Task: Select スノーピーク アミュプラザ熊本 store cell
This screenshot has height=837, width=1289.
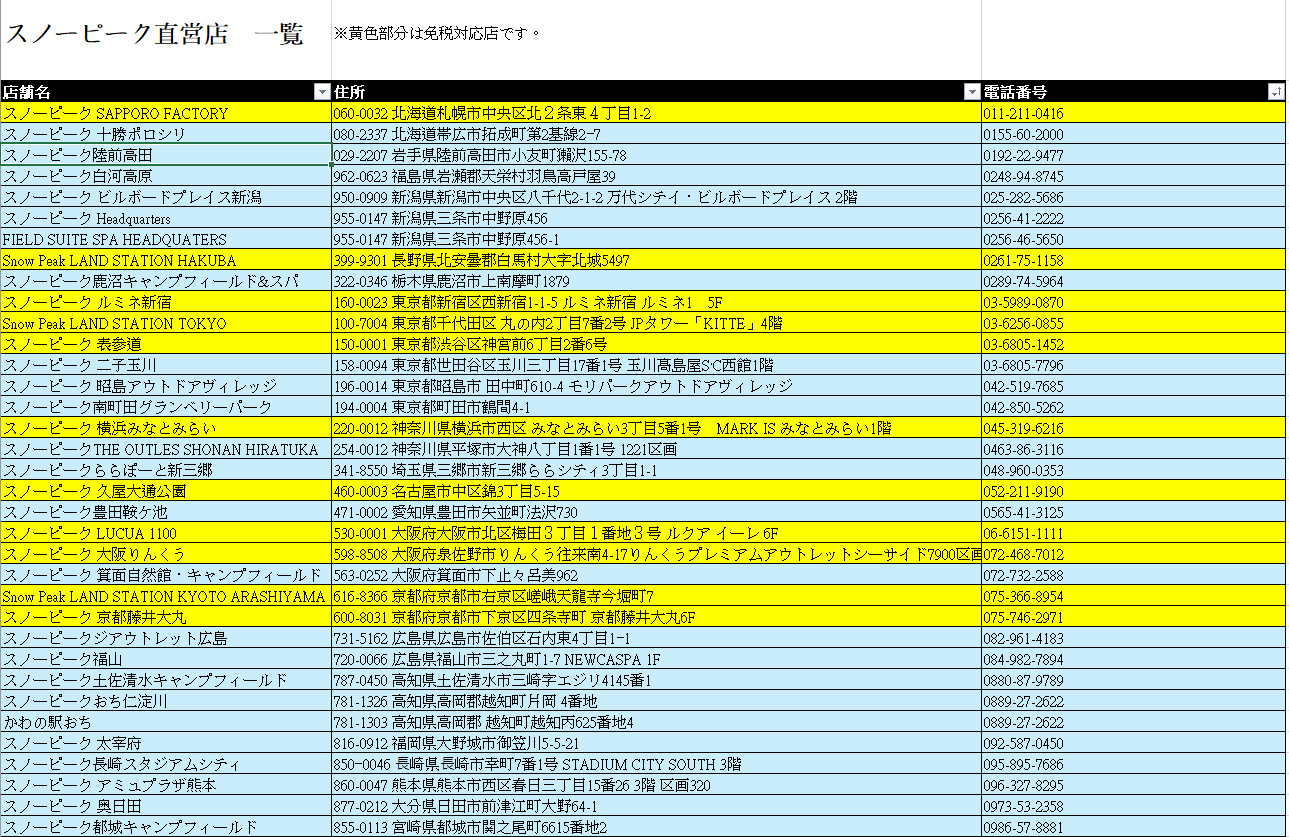Action: [166, 786]
